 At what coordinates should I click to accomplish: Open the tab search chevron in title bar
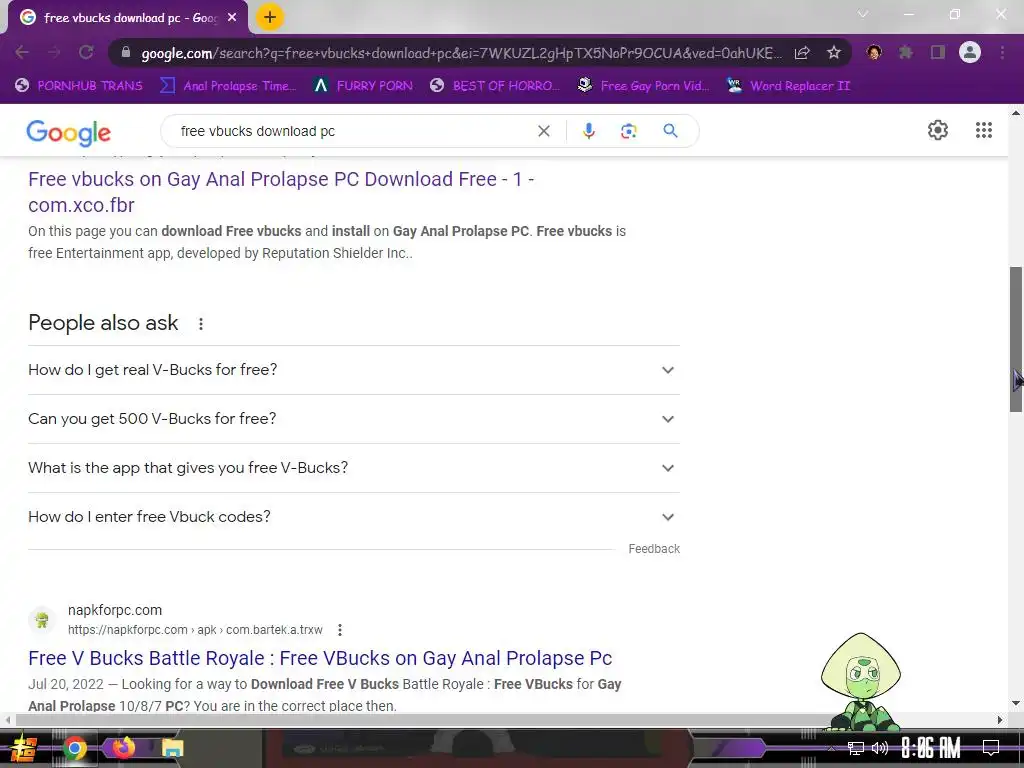(862, 14)
